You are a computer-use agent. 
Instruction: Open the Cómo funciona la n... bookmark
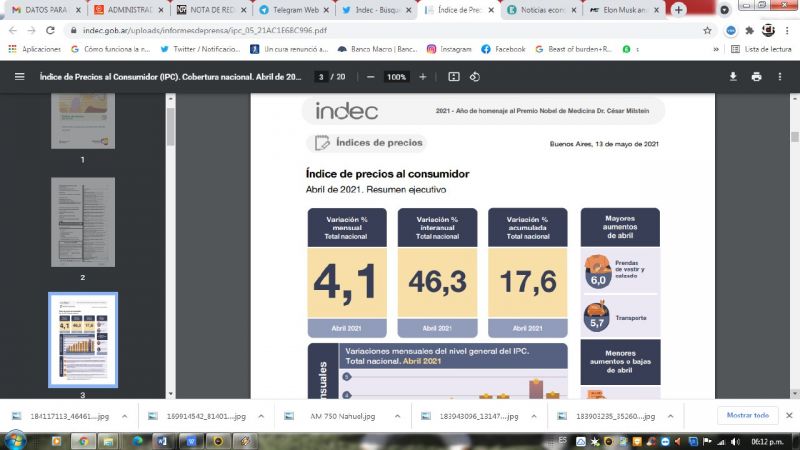click(x=111, y=49)
